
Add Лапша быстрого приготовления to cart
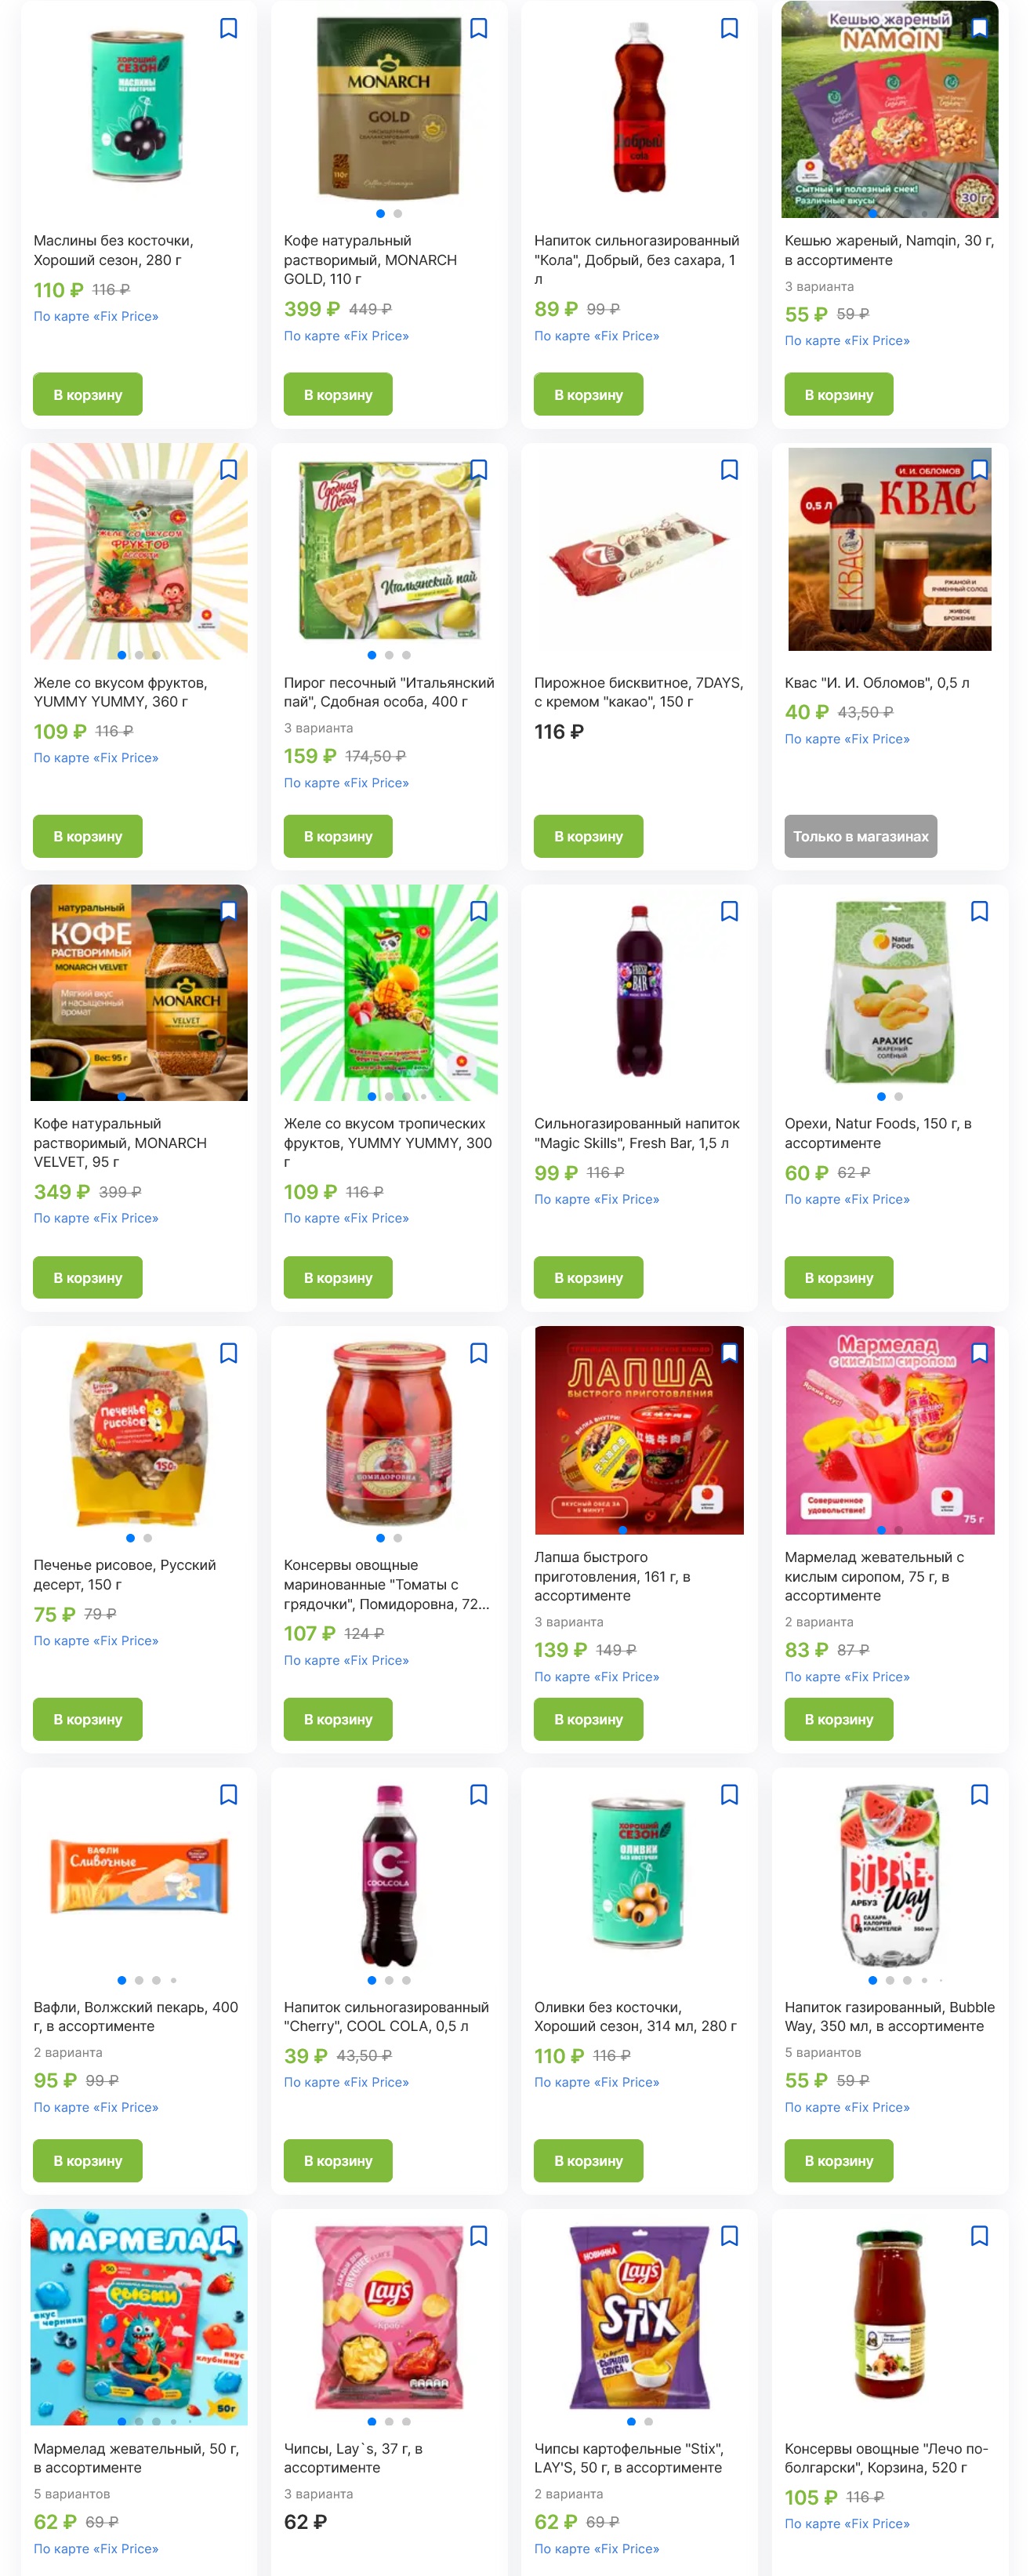pos(588,1719)
